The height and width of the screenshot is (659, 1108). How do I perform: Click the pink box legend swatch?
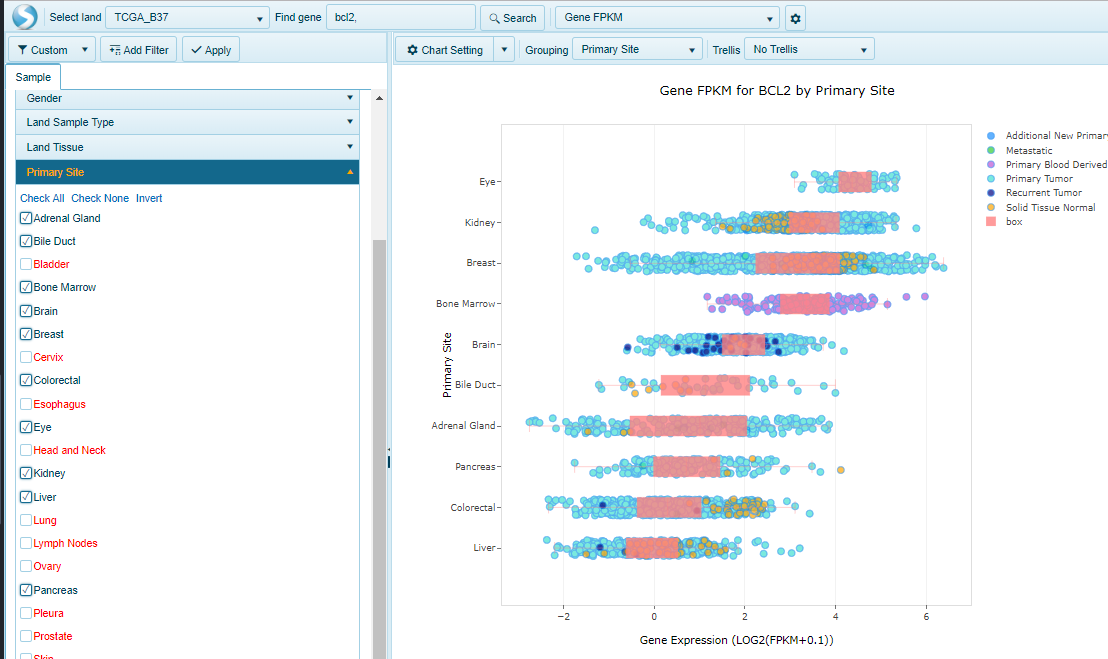990,222
